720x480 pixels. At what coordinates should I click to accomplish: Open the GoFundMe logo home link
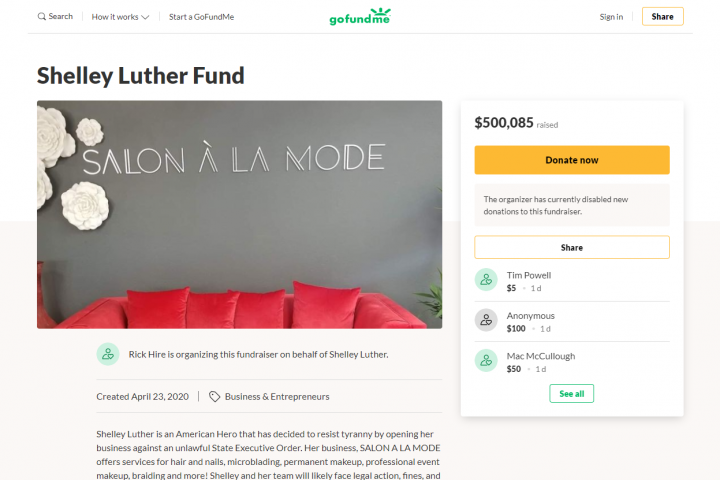click(360, 17)
